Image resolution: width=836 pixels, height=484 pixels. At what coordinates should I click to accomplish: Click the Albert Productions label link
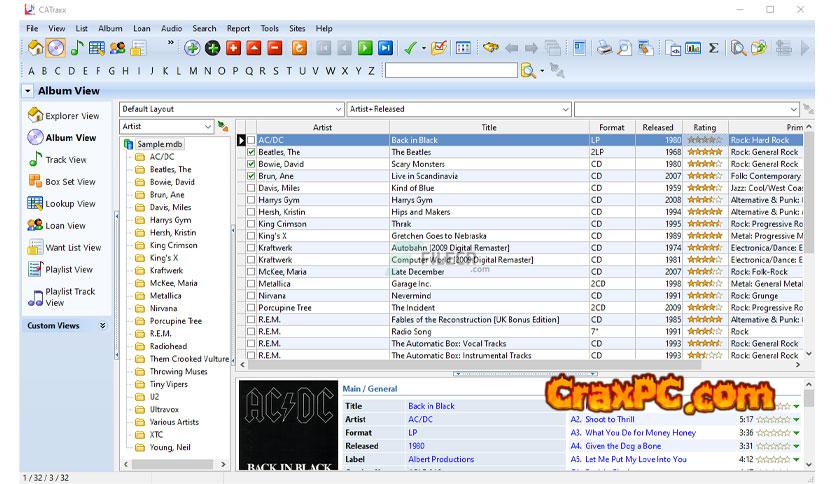[440, 459]
